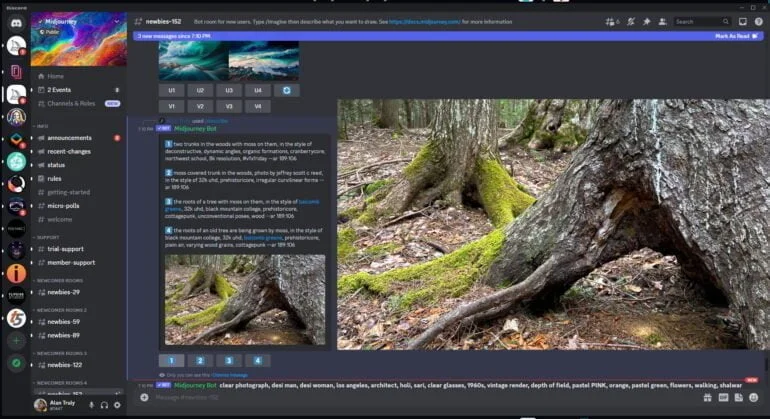
Task: Toggle headphone deafen in user panel
Action: click(x=104, y=405)
